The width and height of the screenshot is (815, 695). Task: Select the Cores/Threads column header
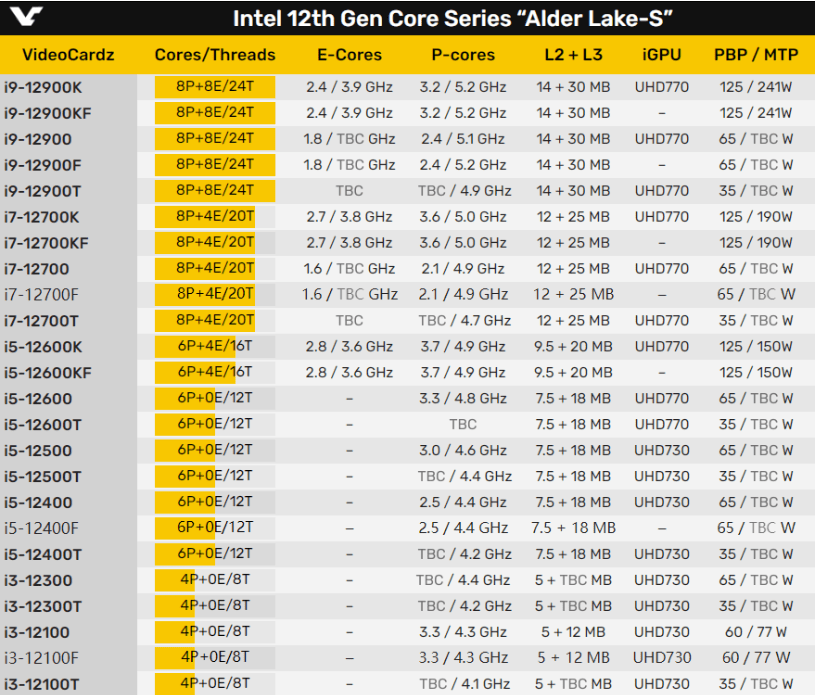[x=215, y=55]
